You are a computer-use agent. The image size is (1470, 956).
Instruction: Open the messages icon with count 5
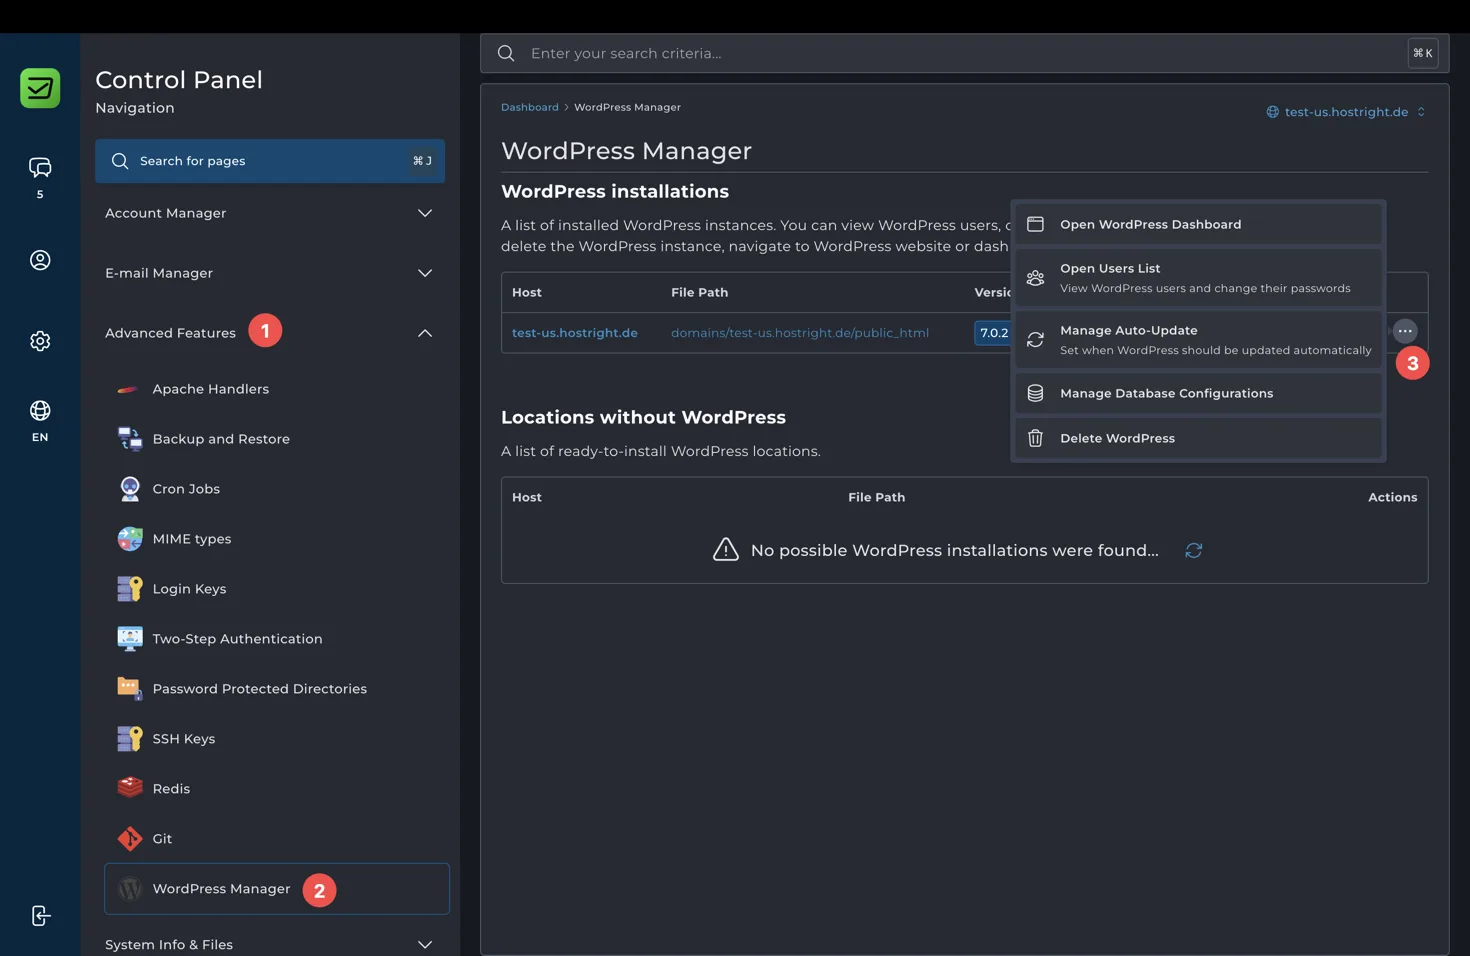tap(40, 167)
